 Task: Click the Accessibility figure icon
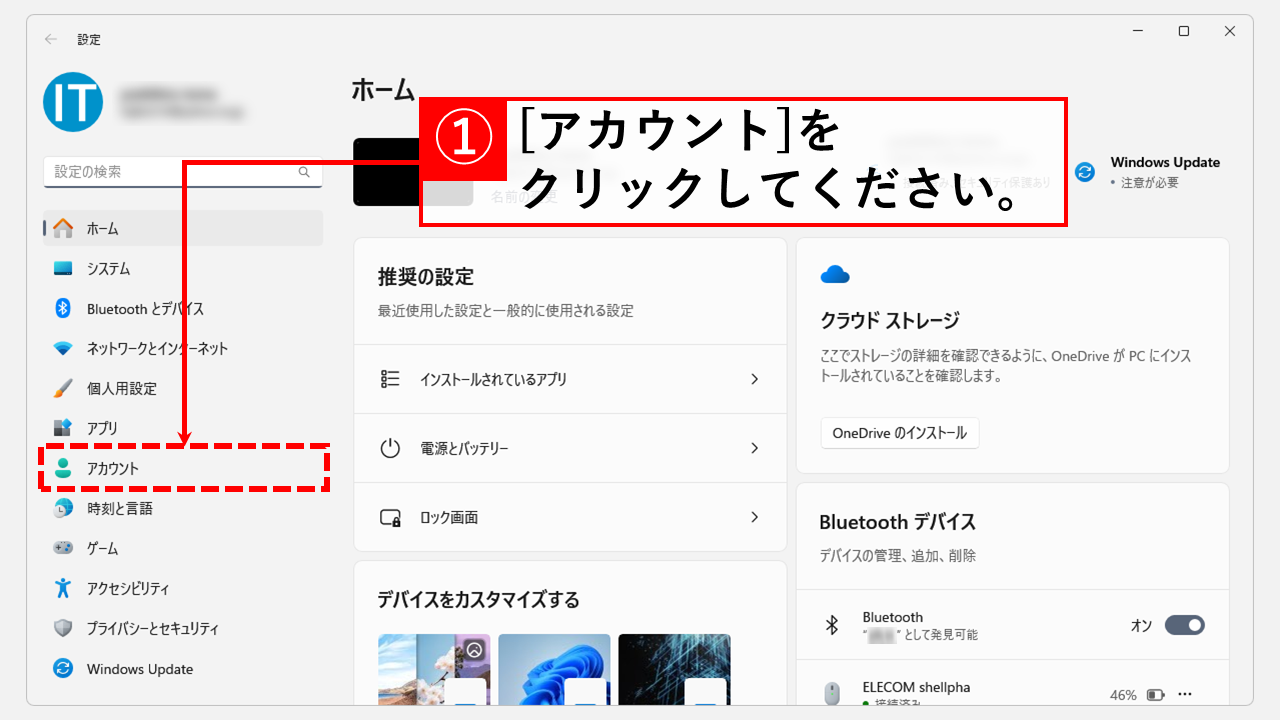[x=63, y=588]
